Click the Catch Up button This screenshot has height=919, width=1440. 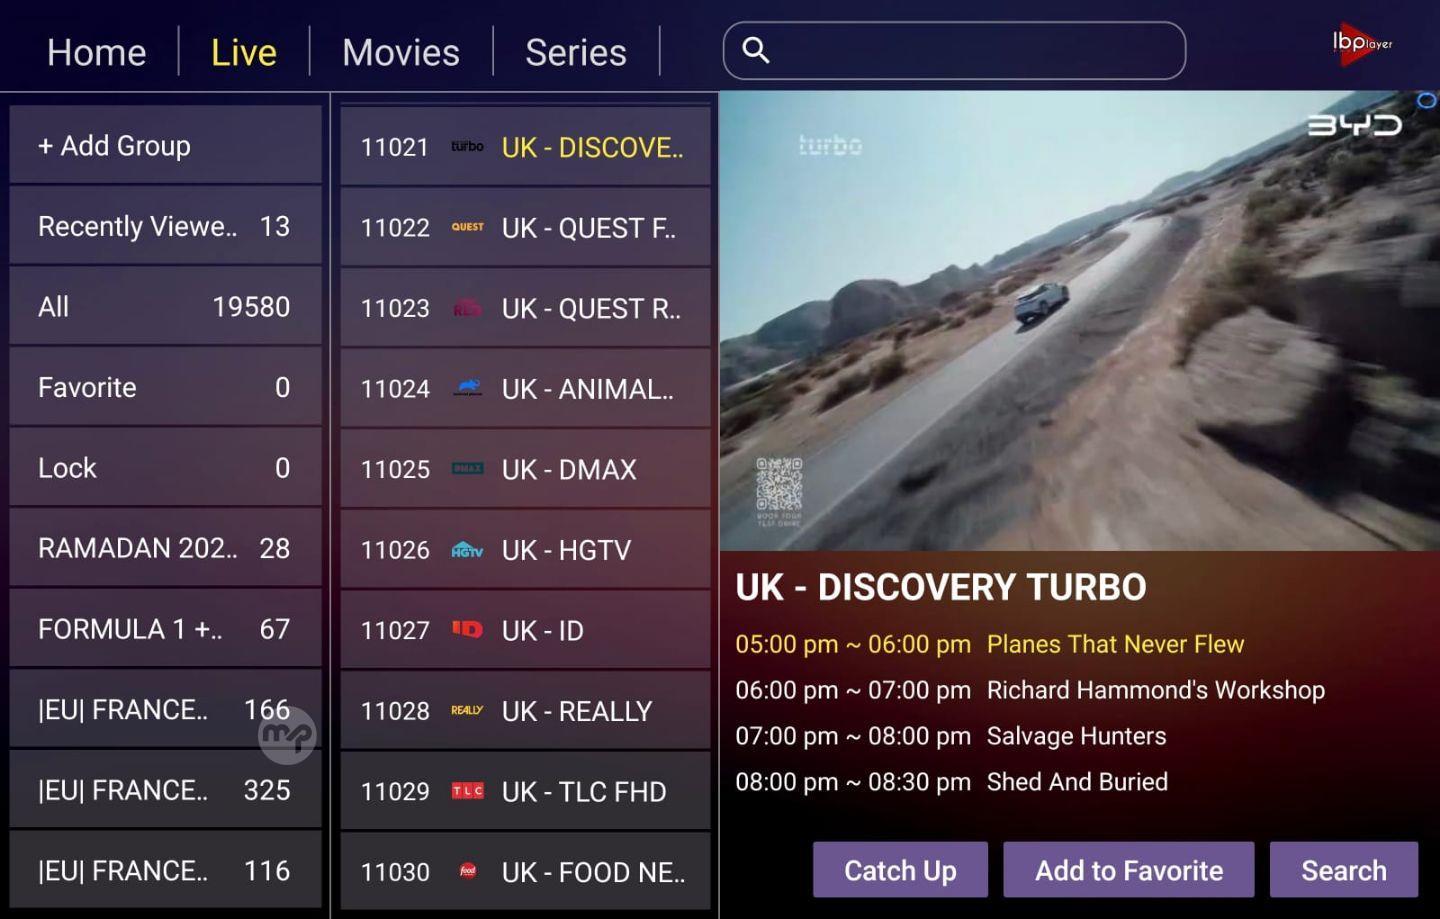(x=900, y=870)
